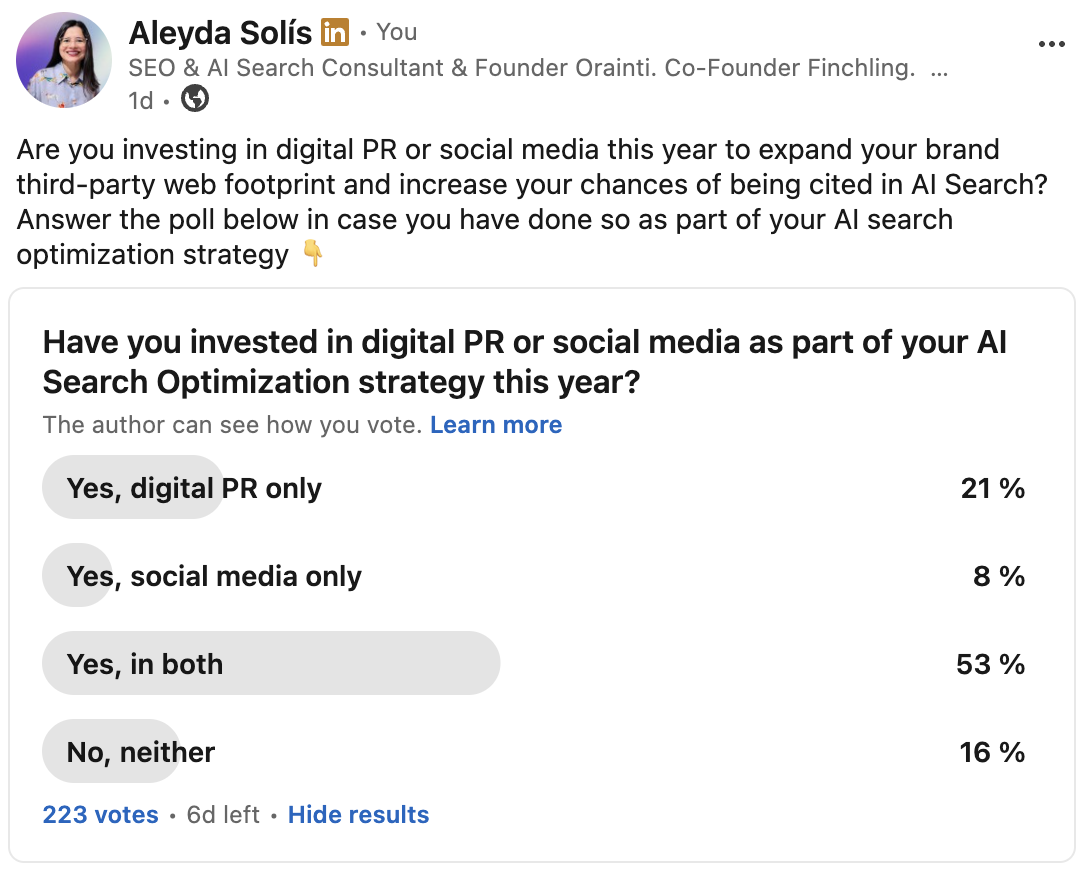Image resolution: width=1090 pixels, height=880 pixels.
Task: Open the post options three-dot menu
Action: [x=1051, y=44]
